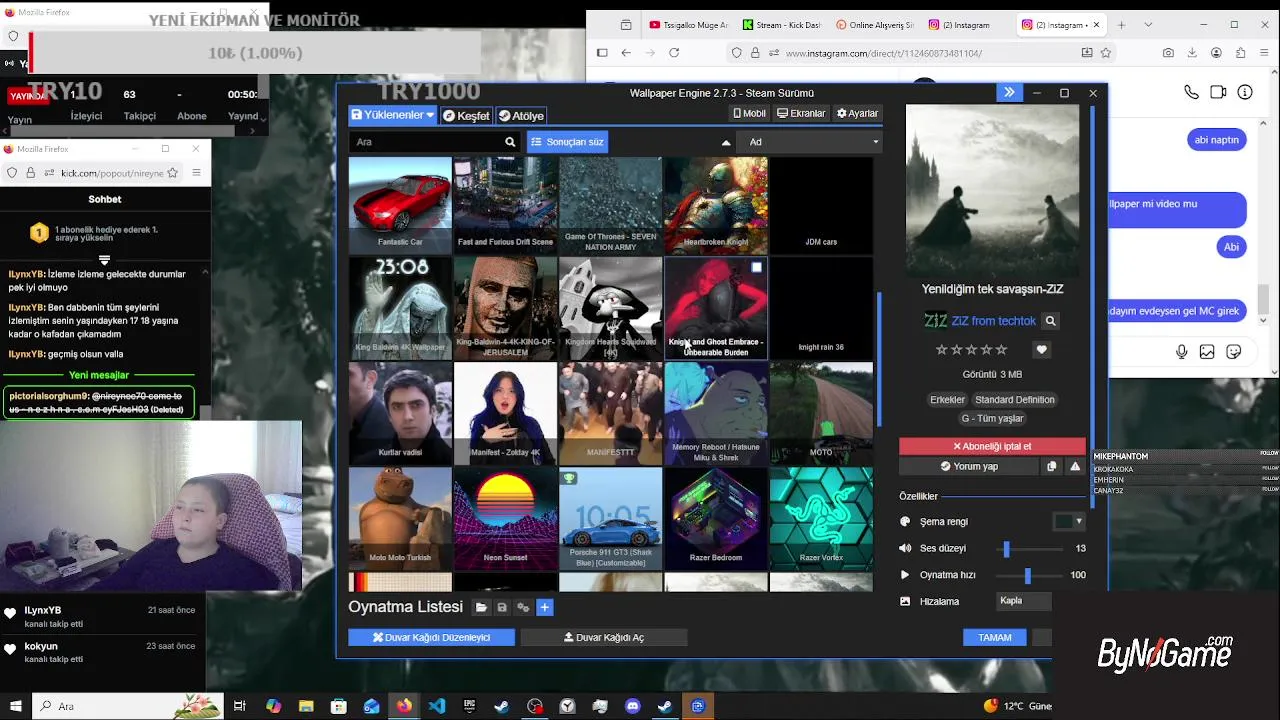The width and height of the screenshot is (1280, 720).
Task: Select the JDM cars wallpaper
Action: coord(821,204)
